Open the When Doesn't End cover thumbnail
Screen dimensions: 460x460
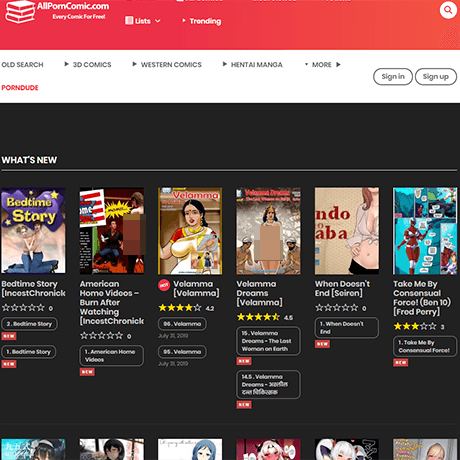347,231
